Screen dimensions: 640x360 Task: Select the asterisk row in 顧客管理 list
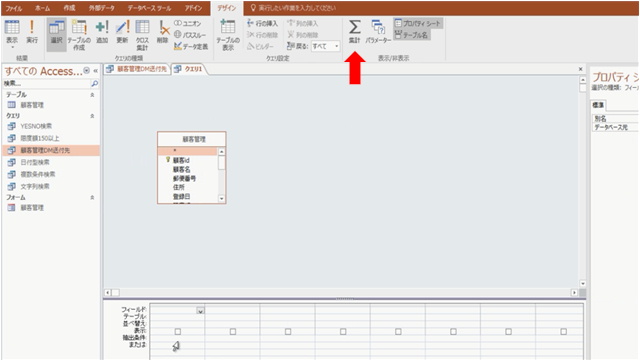(188, 151)
